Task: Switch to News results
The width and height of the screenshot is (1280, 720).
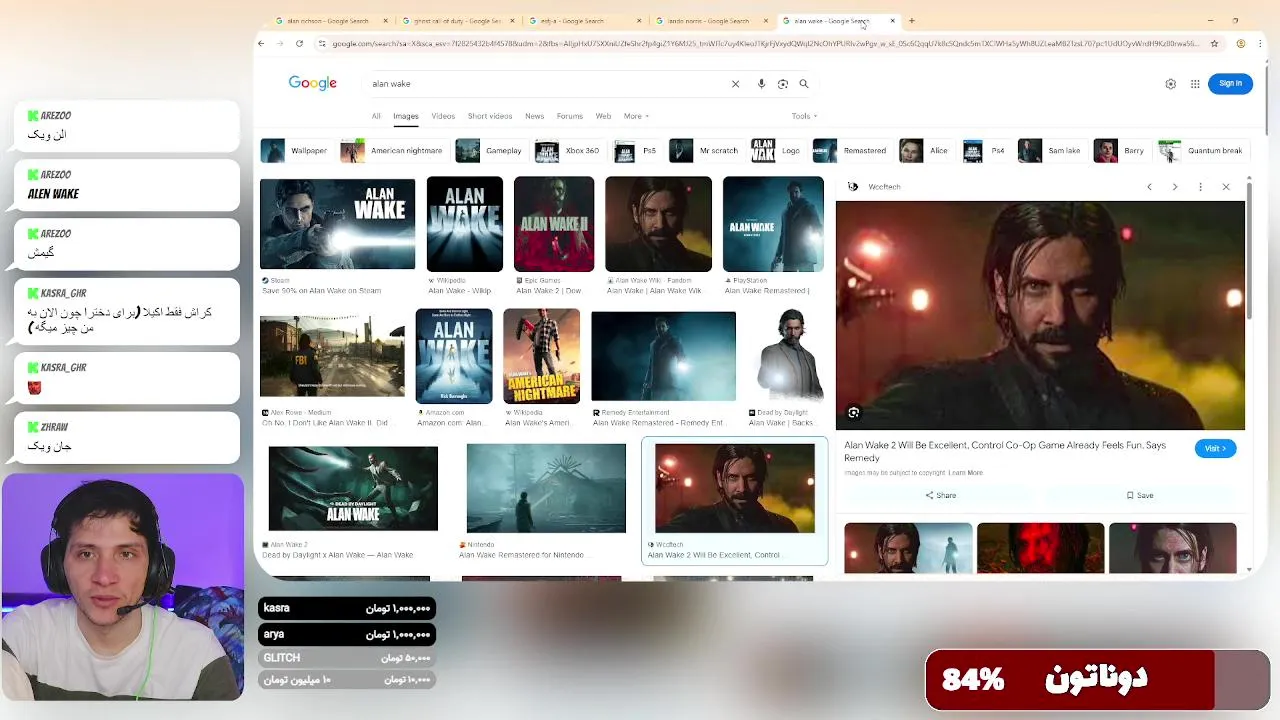Action: [x=534, y=116]
